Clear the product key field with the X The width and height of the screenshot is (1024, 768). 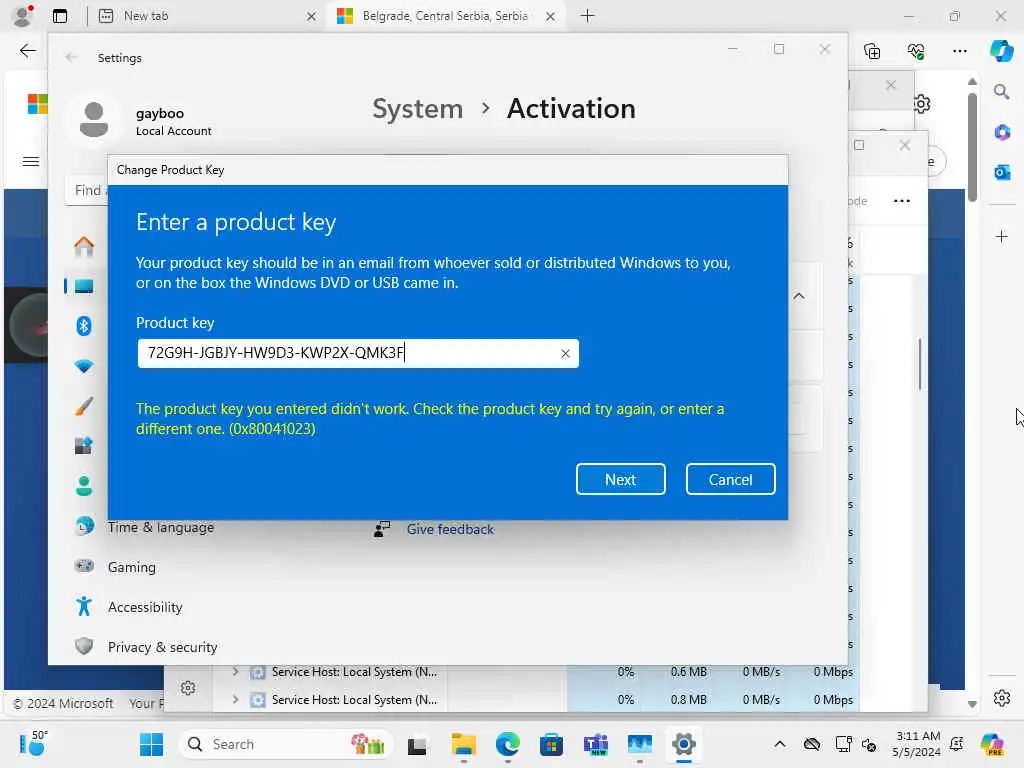[x=566, y=353]
